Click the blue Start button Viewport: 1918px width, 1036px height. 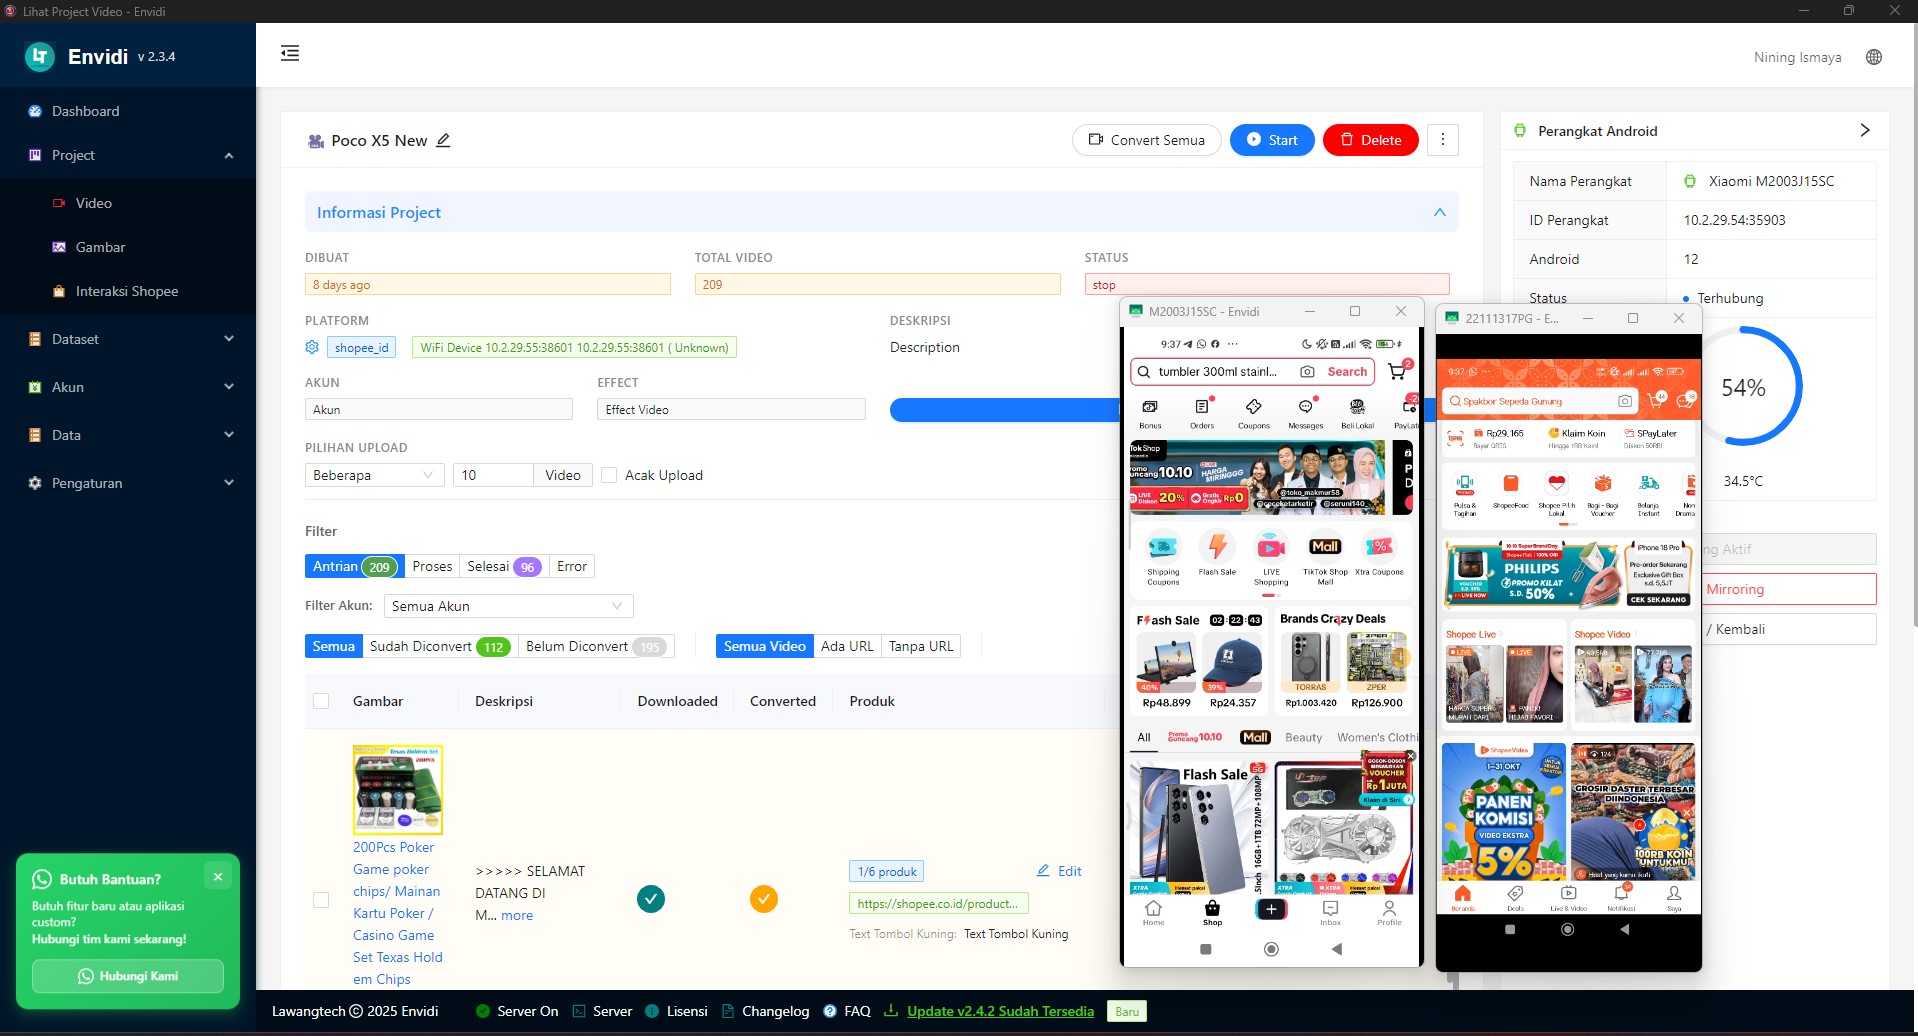(x=1272, y=140)
